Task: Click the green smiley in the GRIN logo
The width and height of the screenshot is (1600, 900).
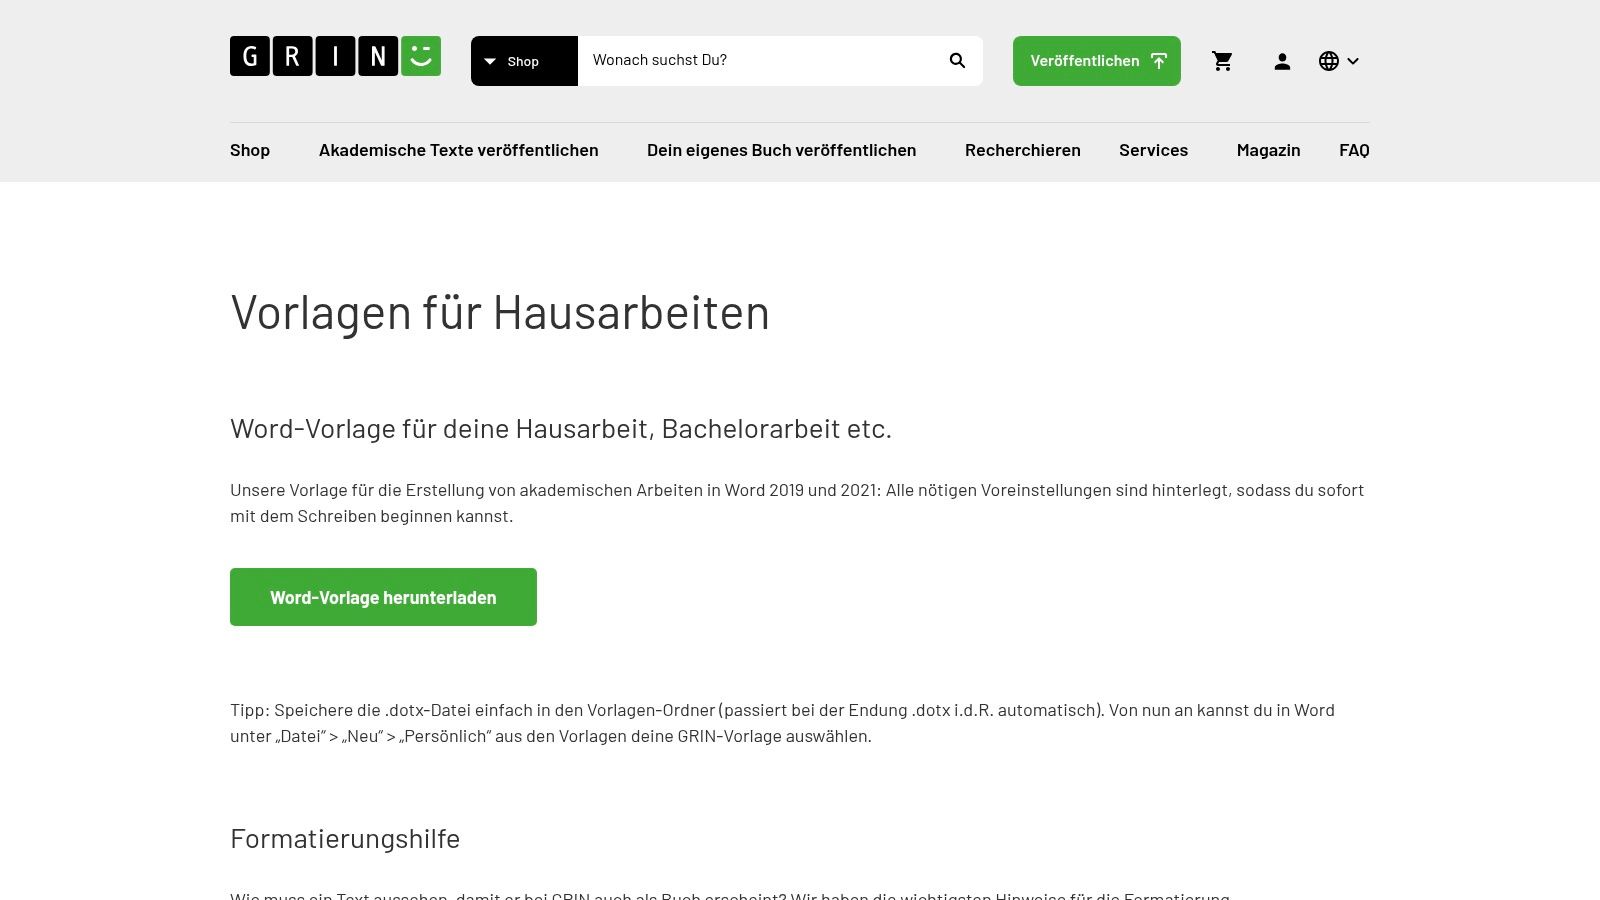Action: pos(420,56)
